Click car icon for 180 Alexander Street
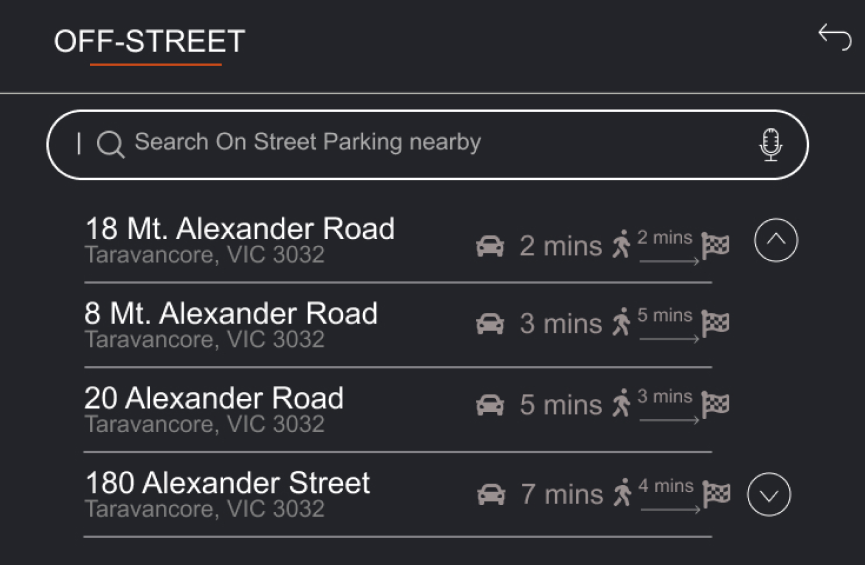The image size is (865, 565). (490, 494)
